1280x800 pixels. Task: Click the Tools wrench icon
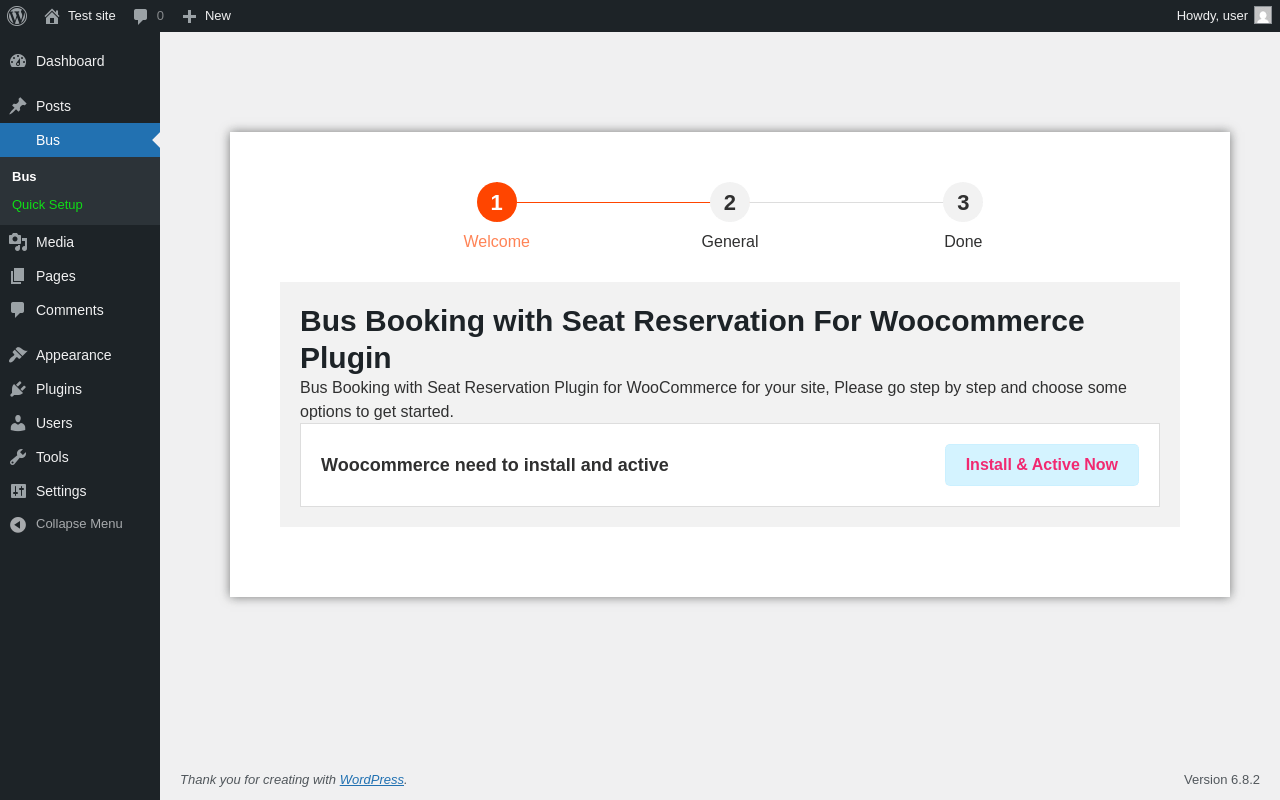coord(18,457)
